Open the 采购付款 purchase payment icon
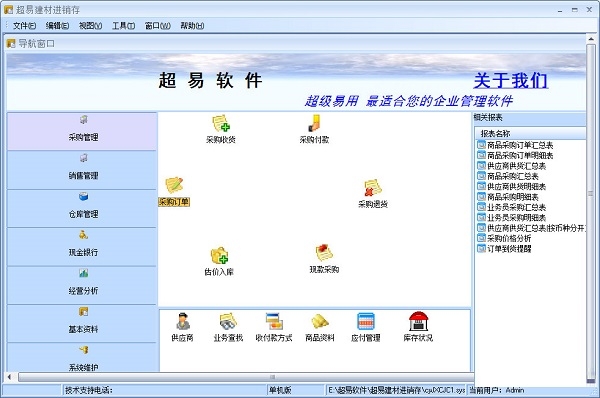600x398 pixels. click(315, 124)
